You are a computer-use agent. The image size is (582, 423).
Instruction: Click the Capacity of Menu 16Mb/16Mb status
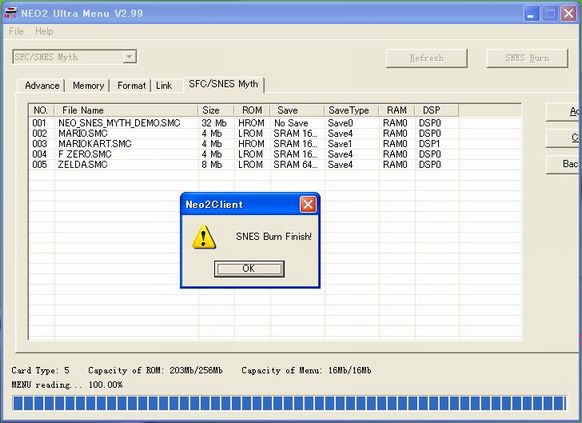[x=306, y=371]
